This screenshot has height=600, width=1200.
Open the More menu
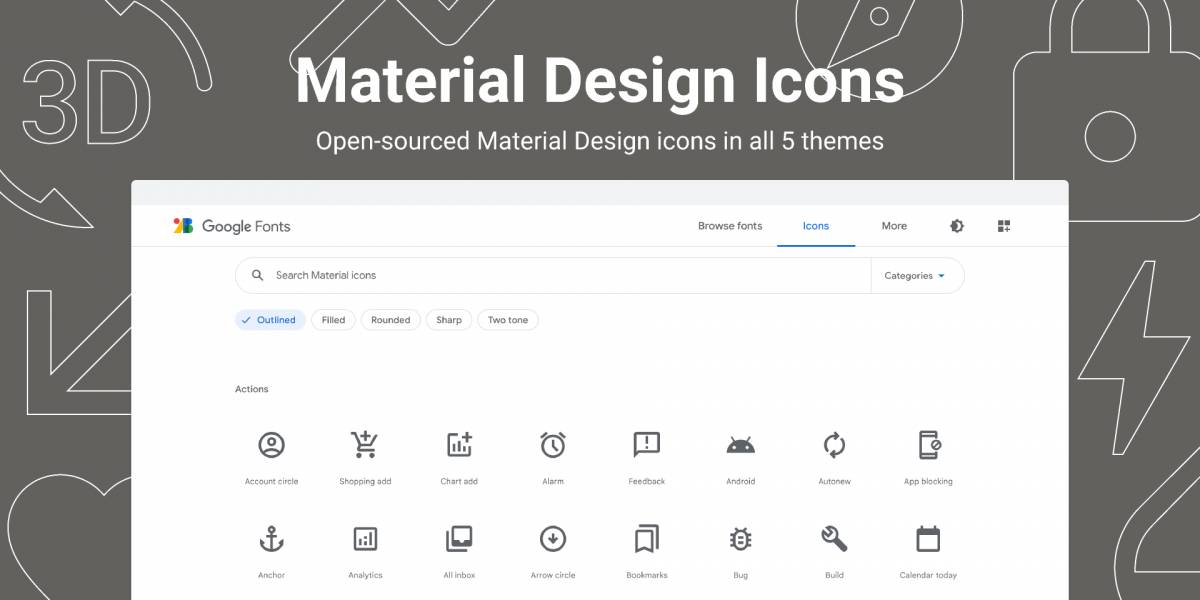893,226
